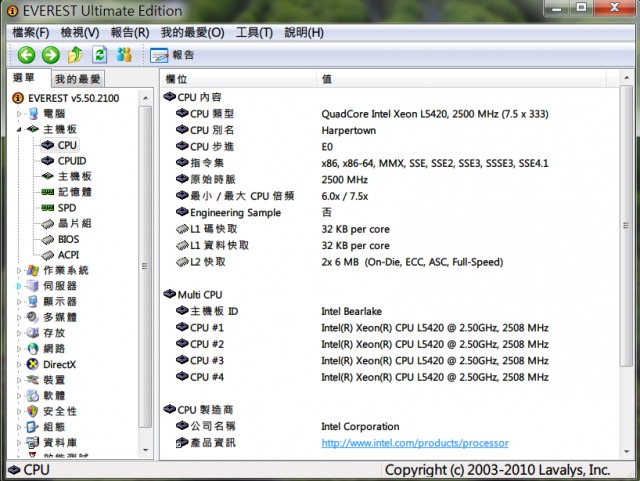Select the CPU 類型 row
The image size is (640, 481).
tap(389, 114)
